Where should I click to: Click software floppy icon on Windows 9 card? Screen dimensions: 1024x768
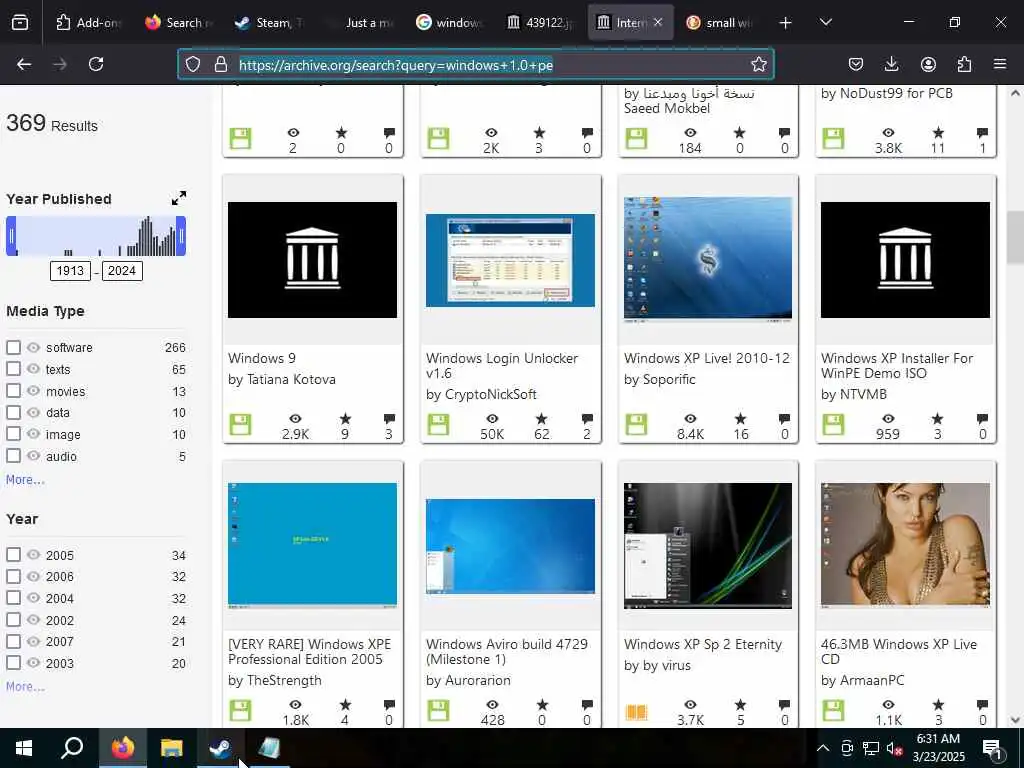pos(240,424)
